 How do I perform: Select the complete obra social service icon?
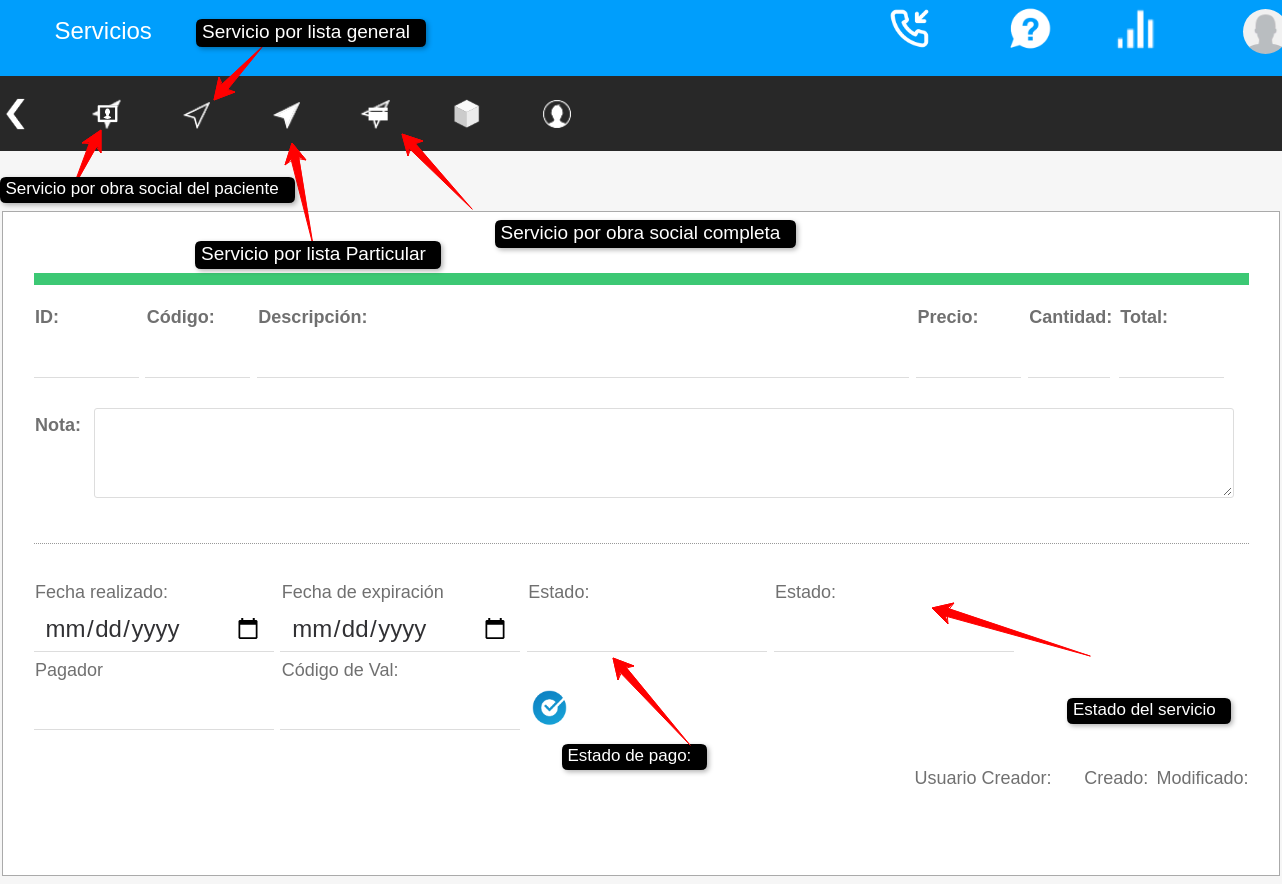376,114
